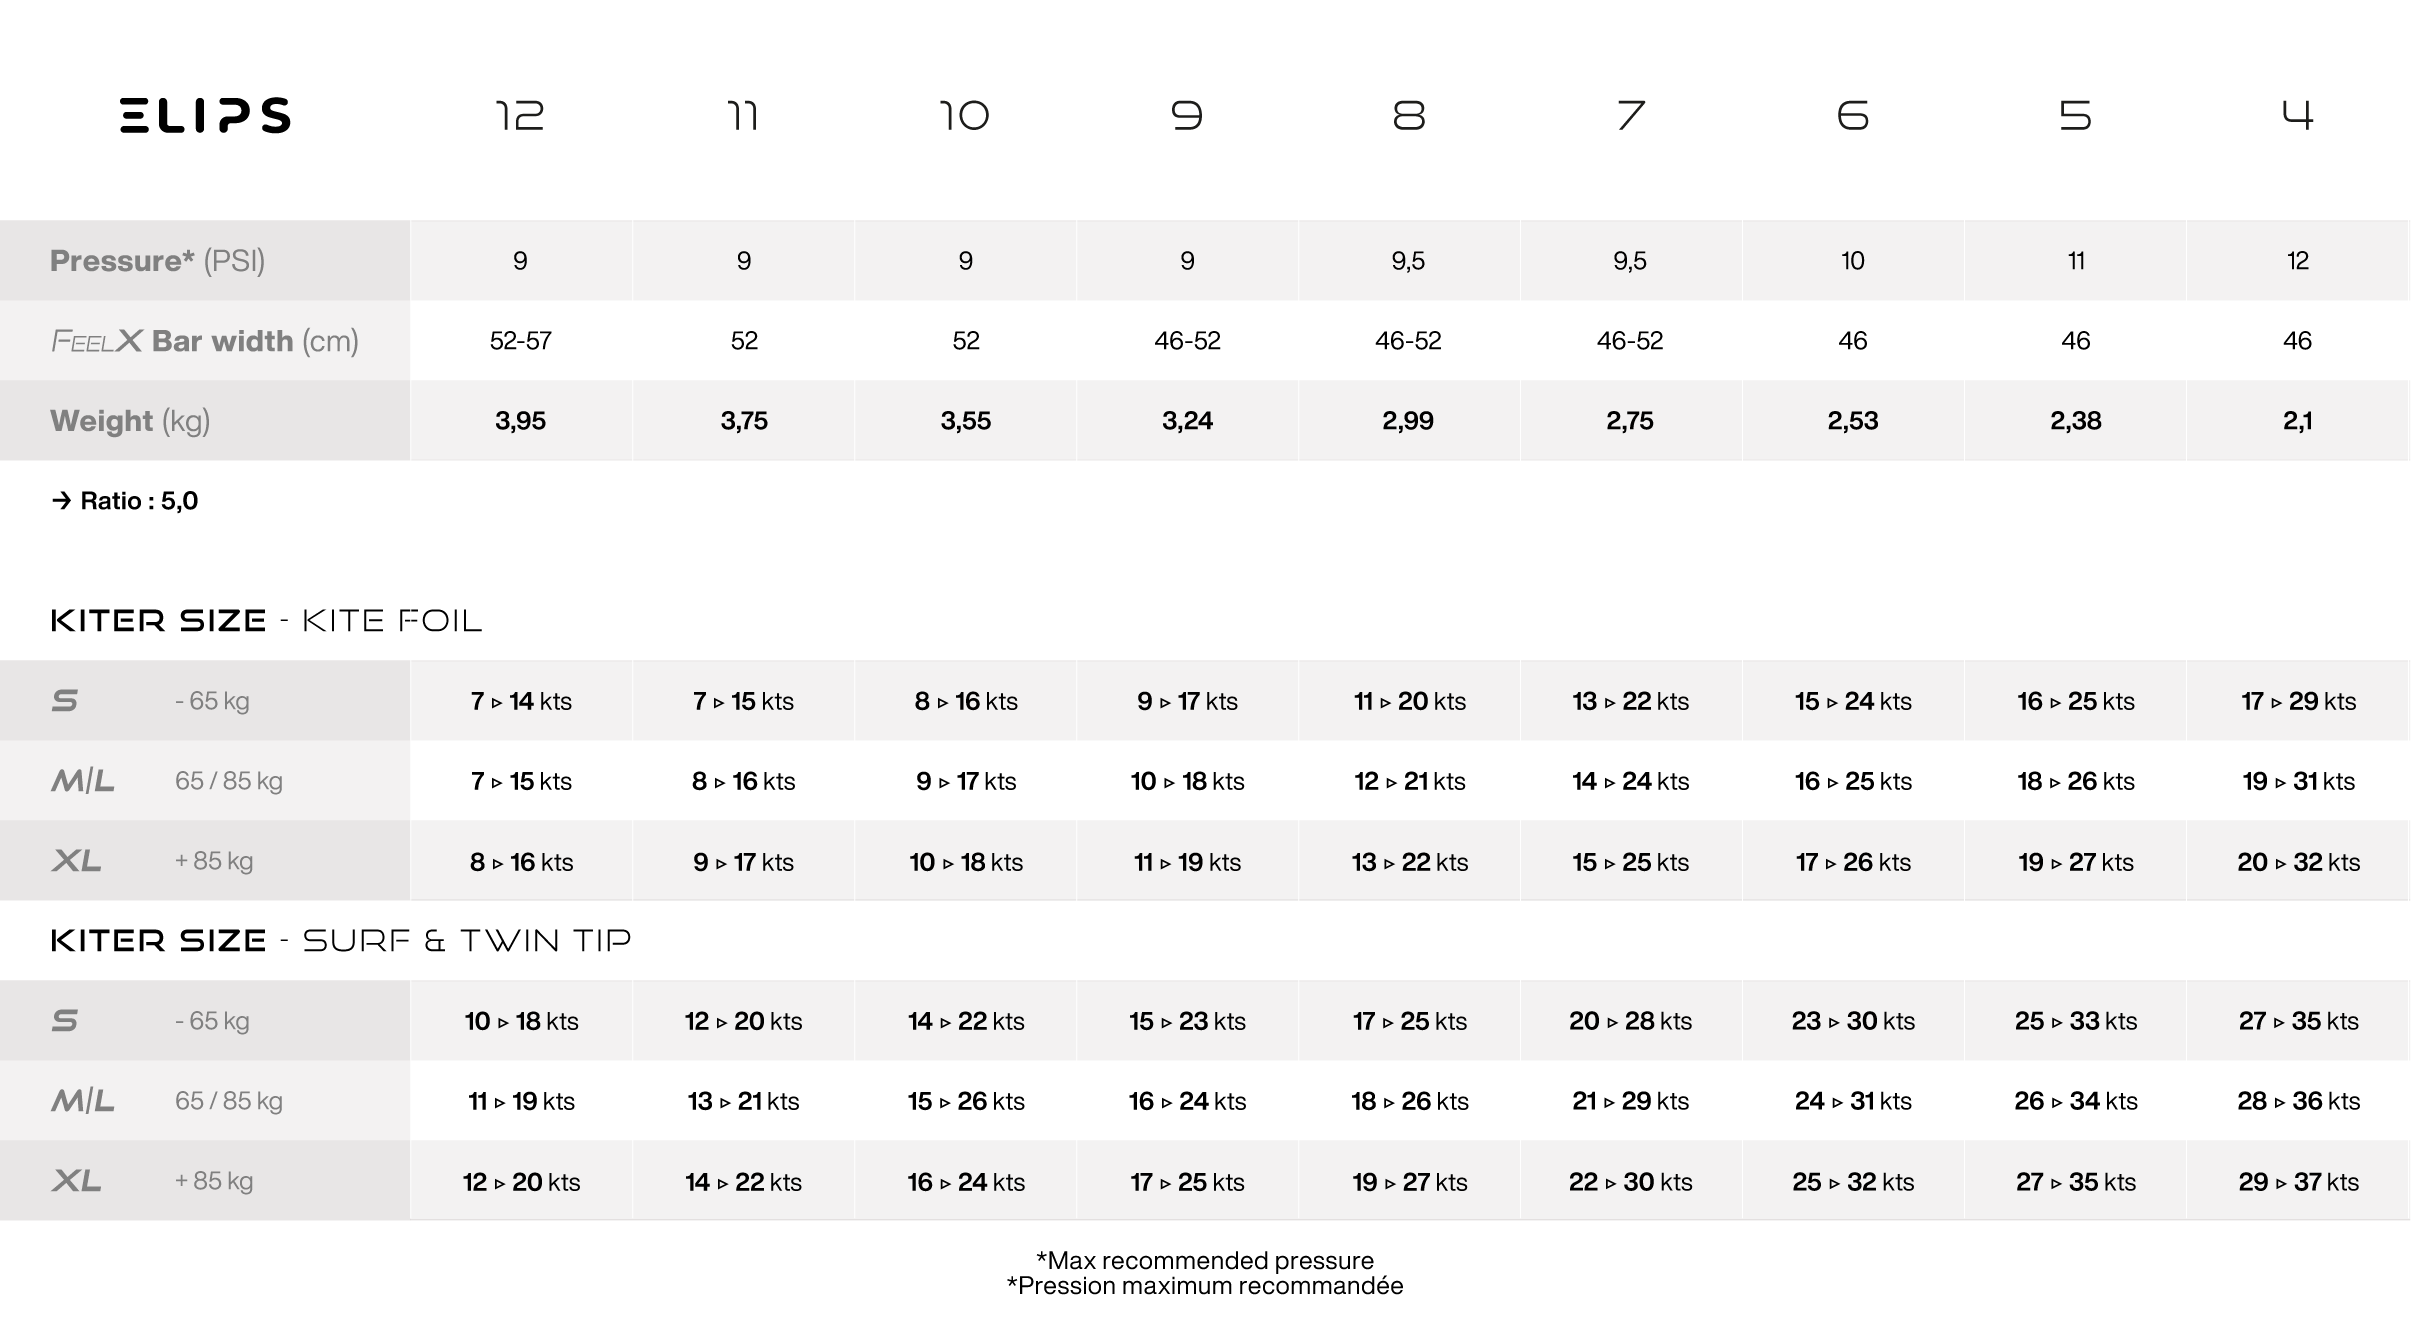Select the S size icon under Surf & Twin Tip
This screenshot has width=2411, height=1334.
click(x=65, y=1021)
